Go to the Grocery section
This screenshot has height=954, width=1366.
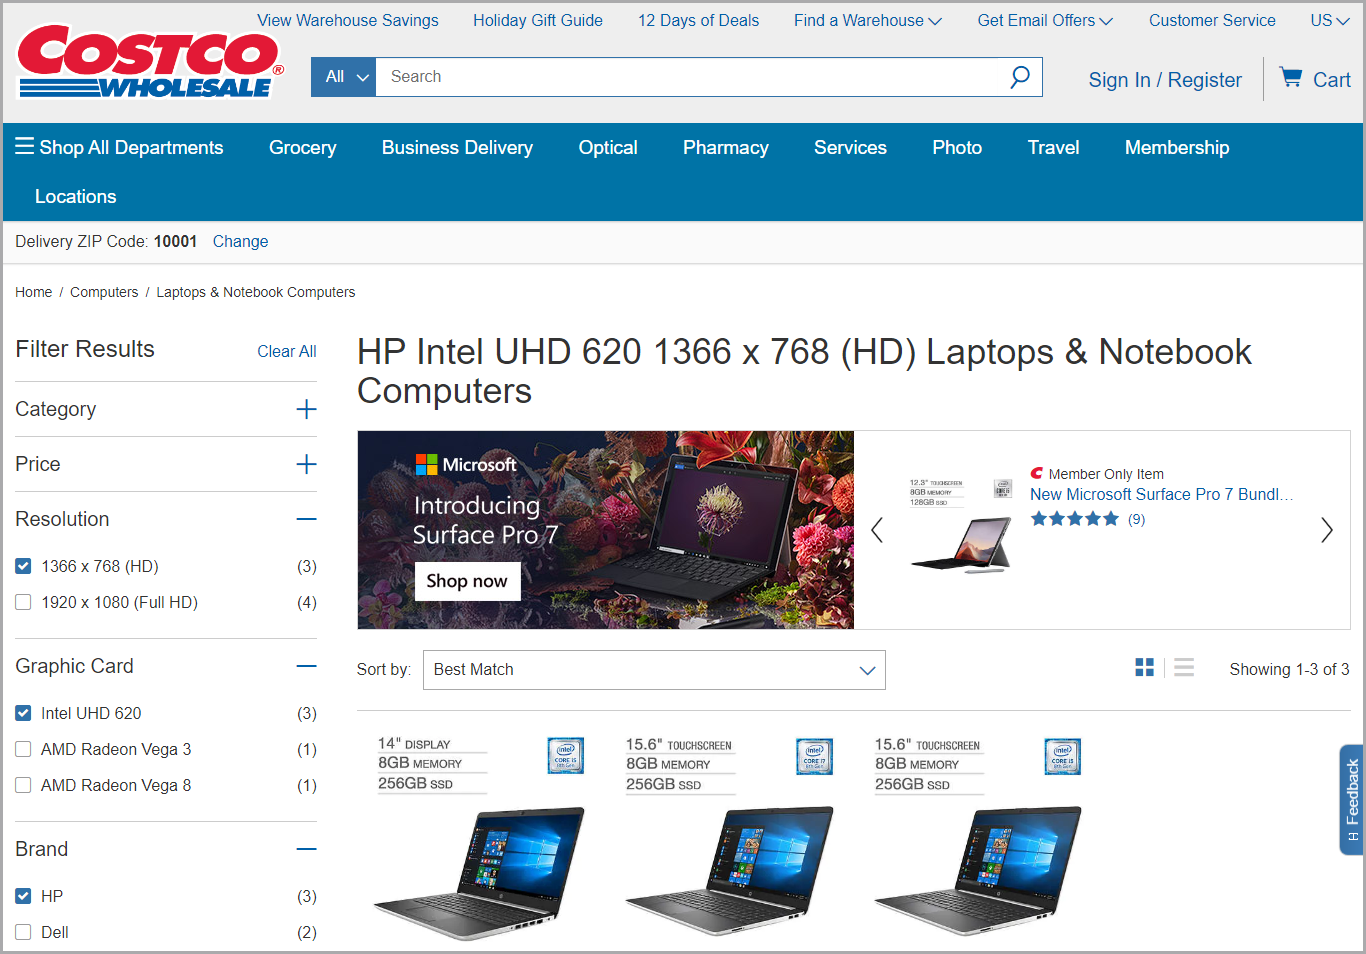click(x=302, y=148)
